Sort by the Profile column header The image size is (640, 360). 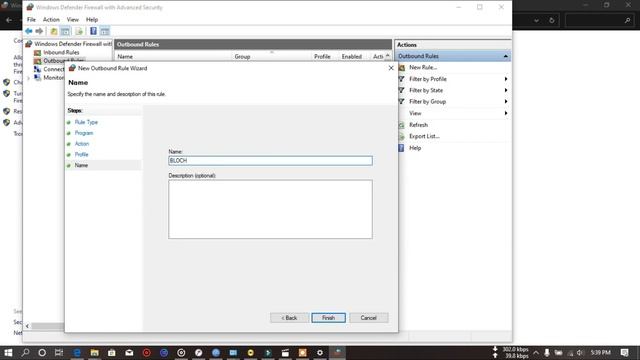322,56
